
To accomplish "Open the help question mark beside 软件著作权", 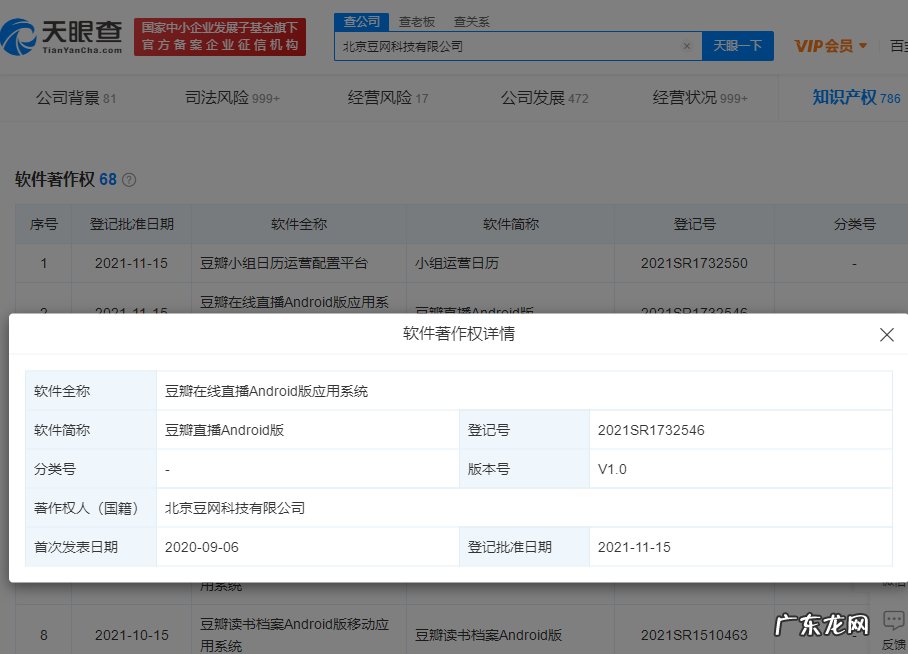I will (x=131, y=179).
